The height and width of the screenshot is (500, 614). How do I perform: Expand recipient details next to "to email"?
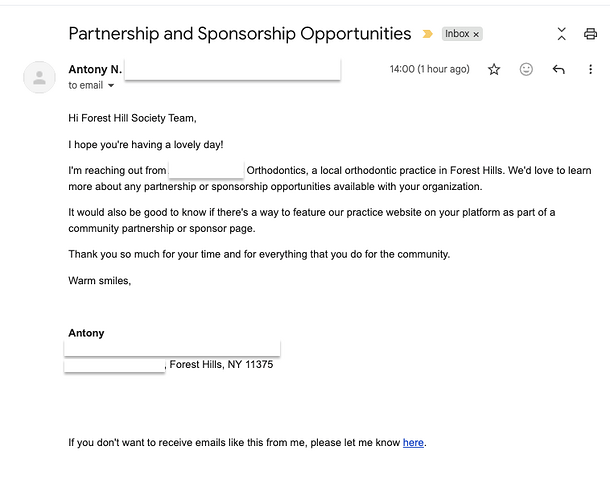pyautogui.click(x=111, y=86)
